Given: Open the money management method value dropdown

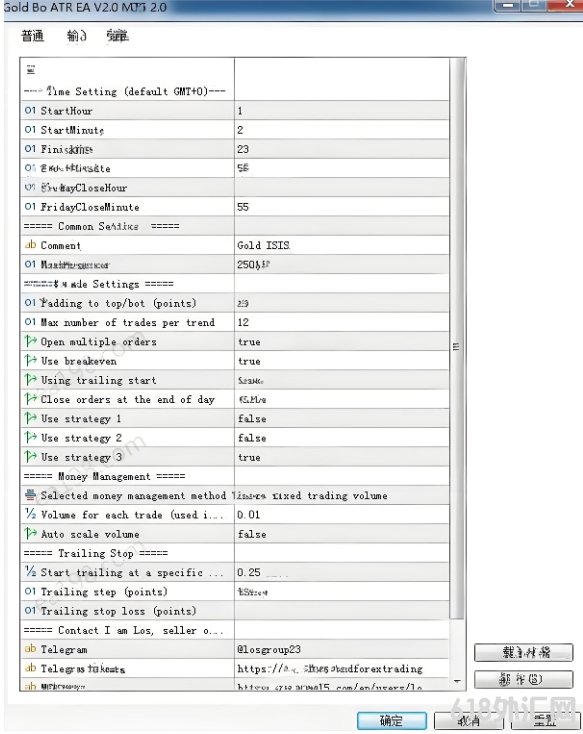Looking at the screenshot, I should (x=341, y=495).
